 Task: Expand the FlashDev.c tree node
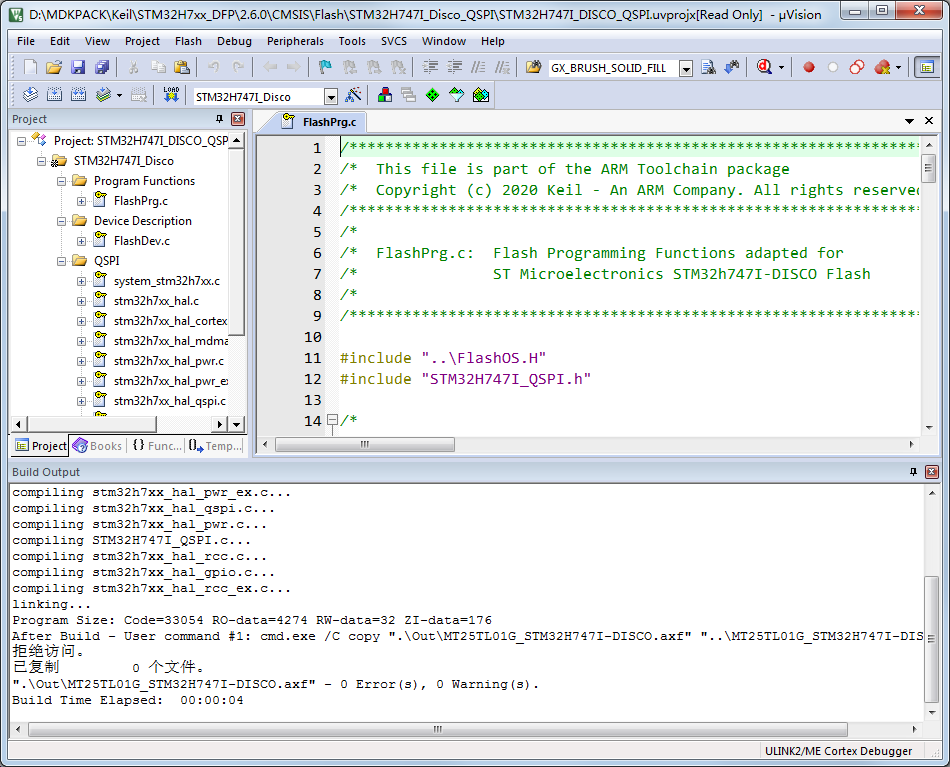point(81,241)
